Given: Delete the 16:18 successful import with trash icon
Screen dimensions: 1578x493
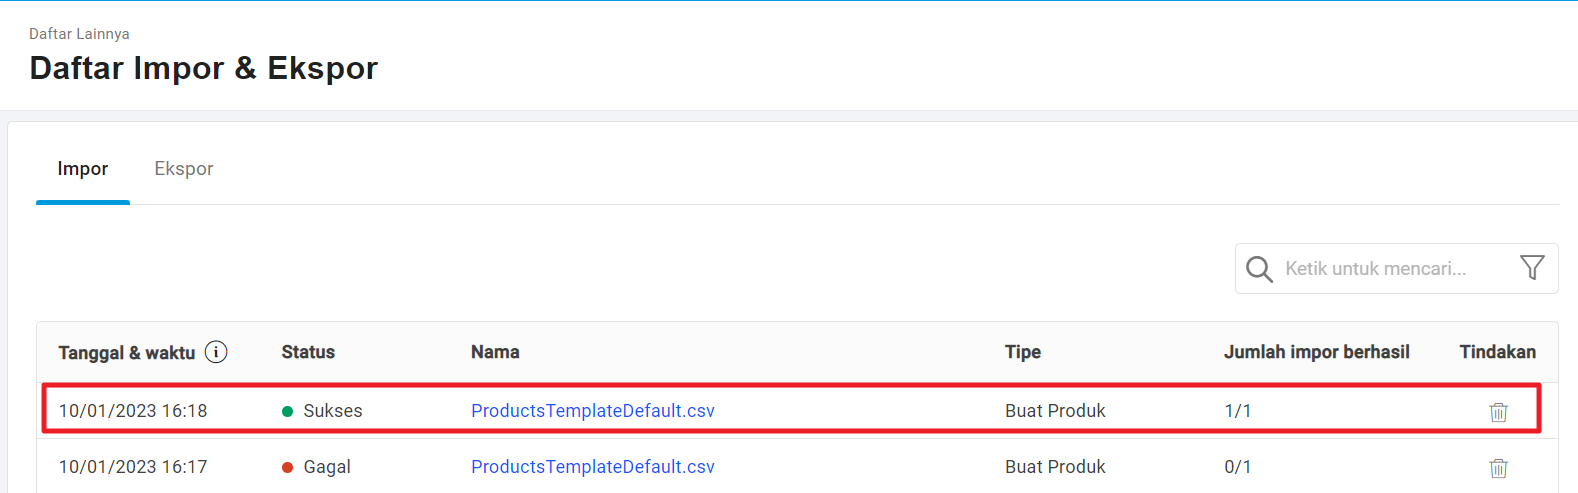Looking at the screenshot, I should click(x=1498, y=412).
